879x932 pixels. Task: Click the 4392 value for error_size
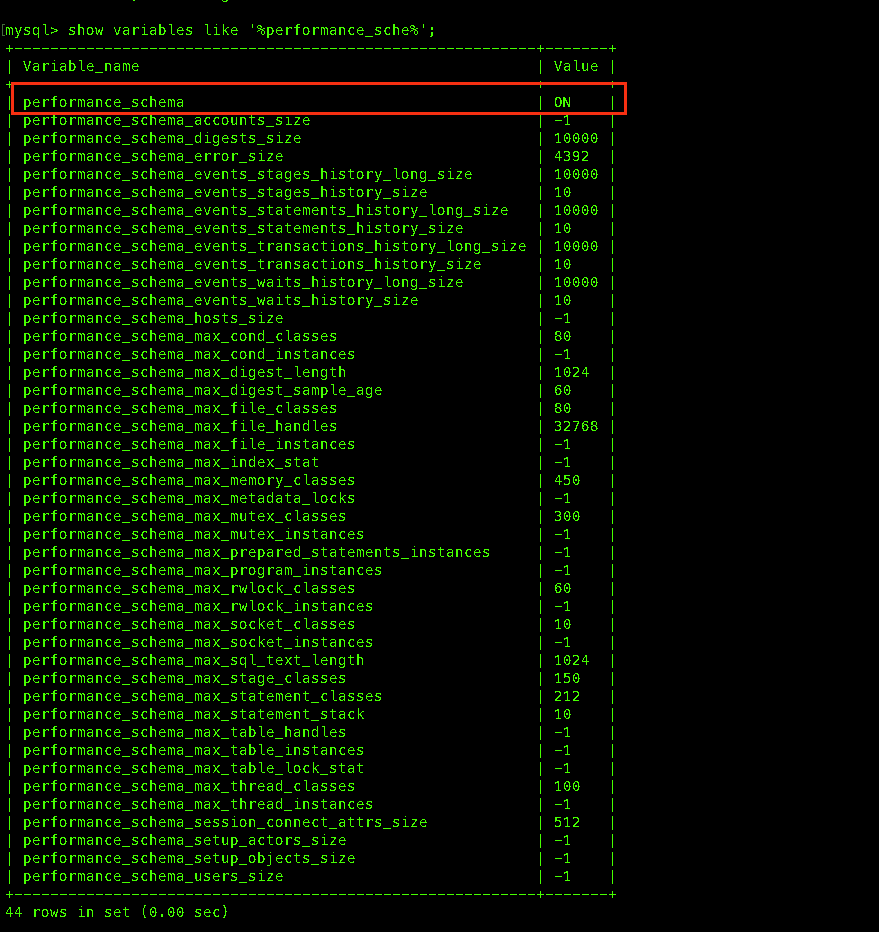tap(571, 156)
